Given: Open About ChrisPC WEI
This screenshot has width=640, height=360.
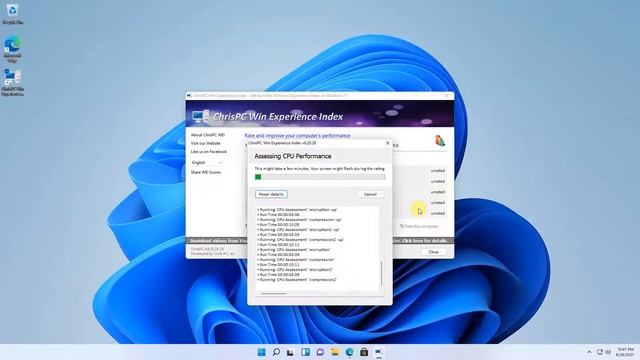Looking at the screenshot, I should pos(208,135).
